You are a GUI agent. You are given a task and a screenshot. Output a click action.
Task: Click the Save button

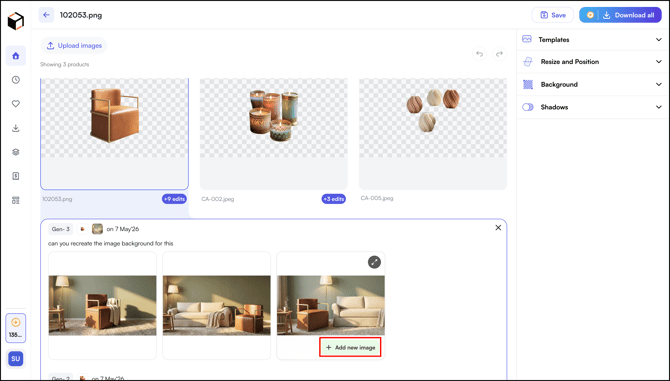click(x=552, y=15)
